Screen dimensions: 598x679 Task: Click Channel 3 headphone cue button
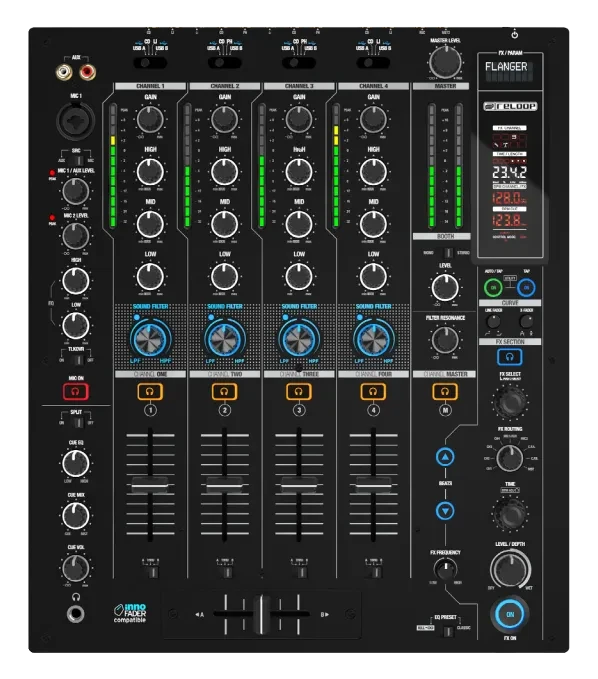point(299,391)
